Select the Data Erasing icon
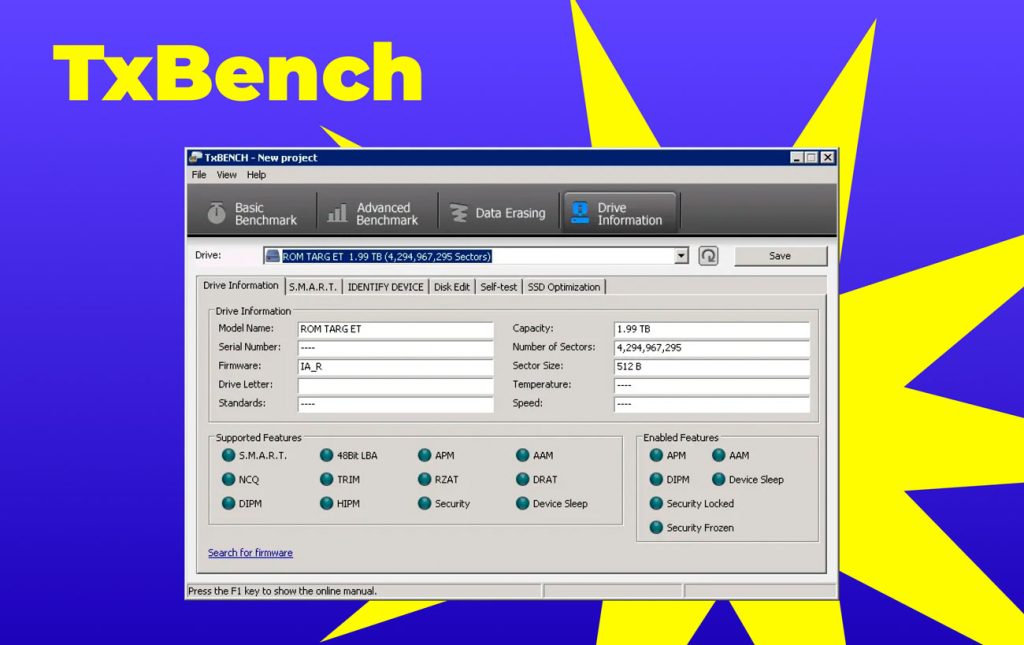Image resolution: width=1024 pixels, height=645 pixels. pyautogui.click(x=458, y=213)
